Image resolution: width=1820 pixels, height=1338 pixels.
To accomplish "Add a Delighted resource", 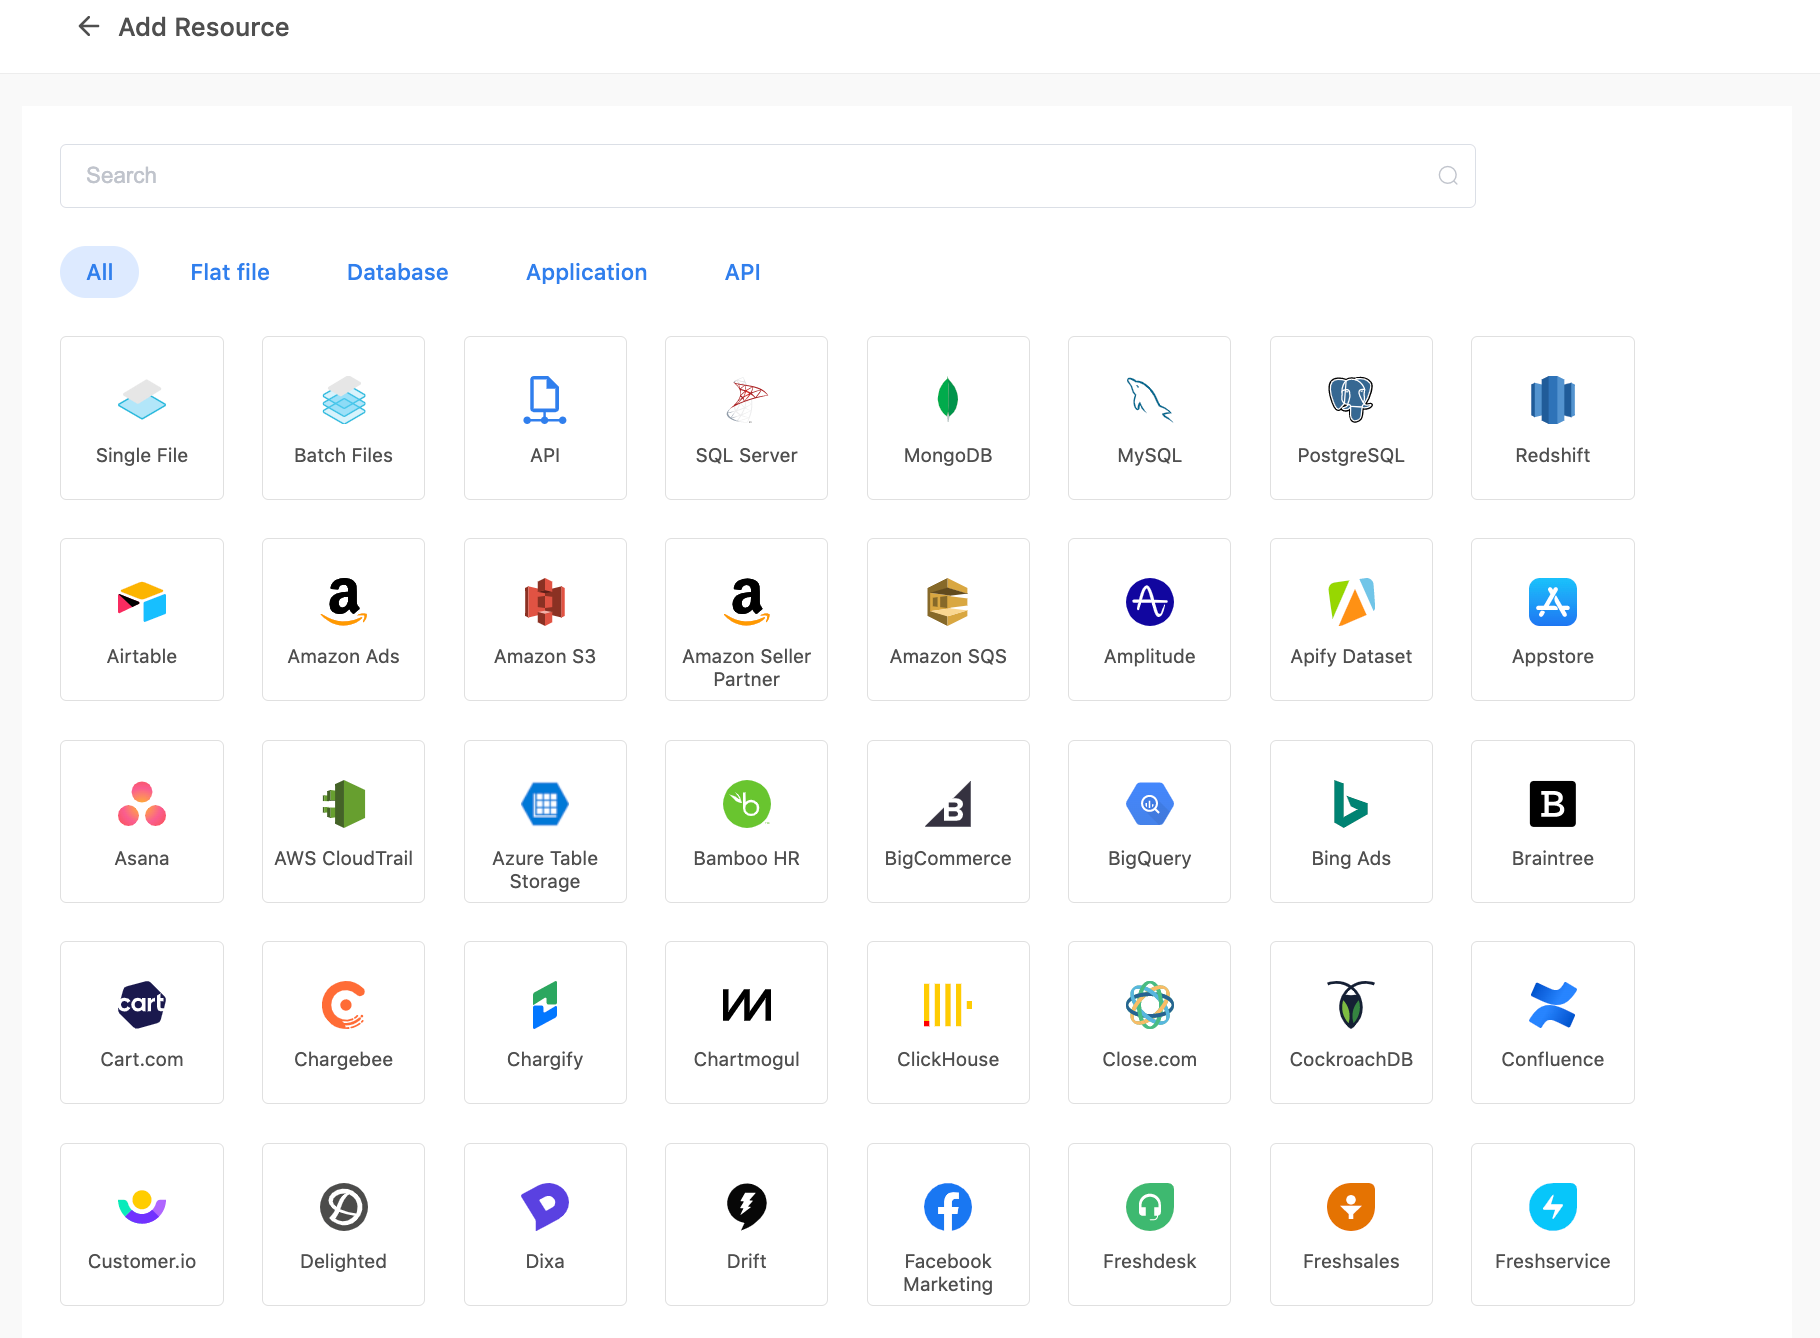I will tap(344, 1225).
